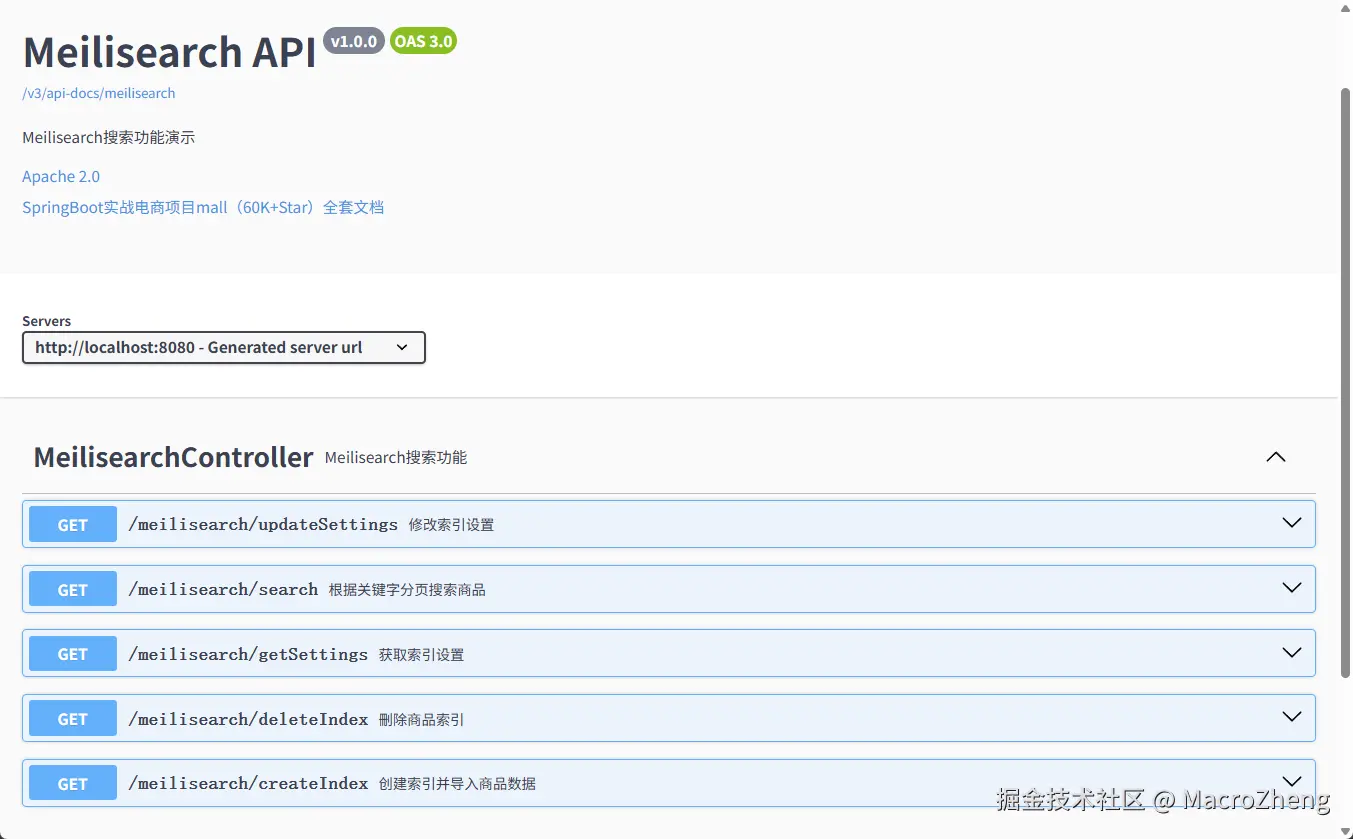Click GET button for getSettings endpoint
Viewport: 1353px width, 839px height.
[x=73, y=654]
